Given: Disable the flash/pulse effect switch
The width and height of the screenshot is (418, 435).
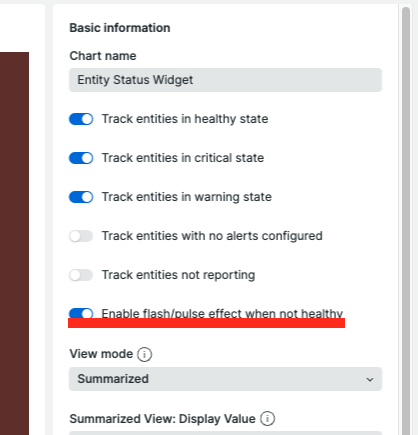Looking at the screenshot, I should (x=81, y=313).
